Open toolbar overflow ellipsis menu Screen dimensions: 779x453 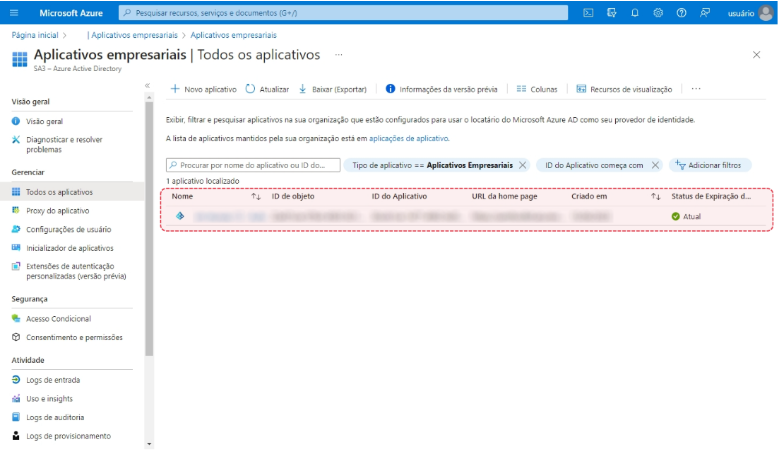(696, 89)
